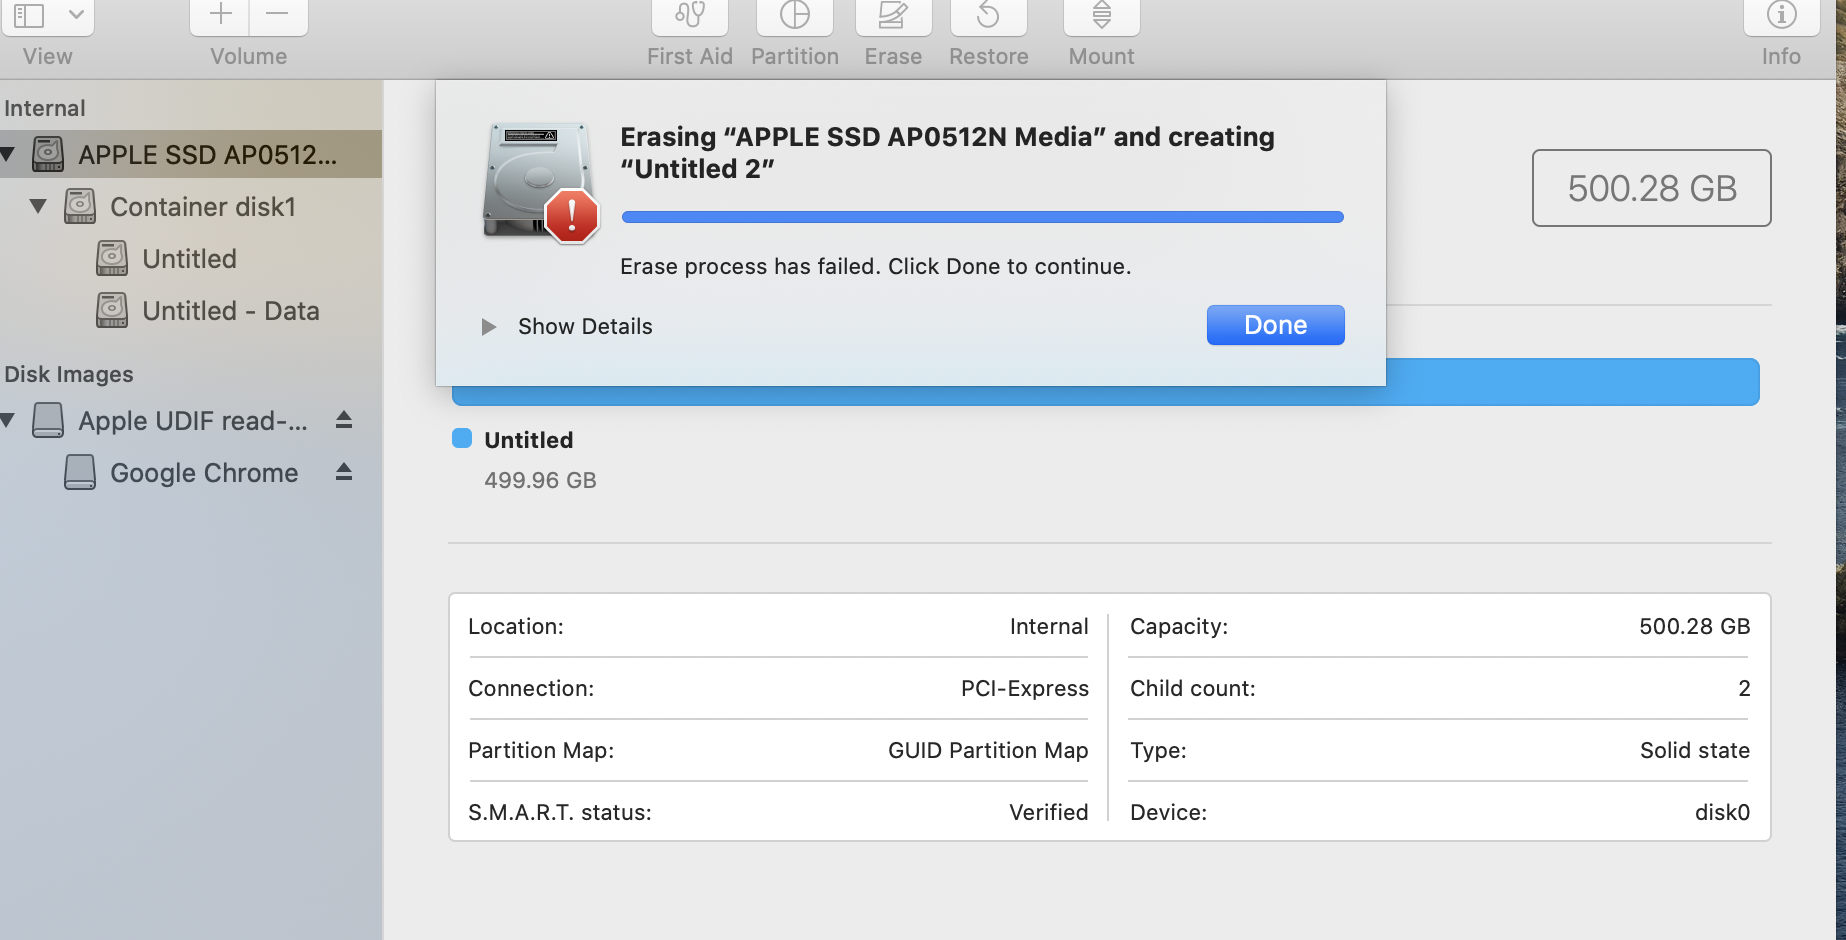The width and height of the screenshot is (1846, 940).
Task: Click the Erase toolbar icon
Action: pos(893,16)
